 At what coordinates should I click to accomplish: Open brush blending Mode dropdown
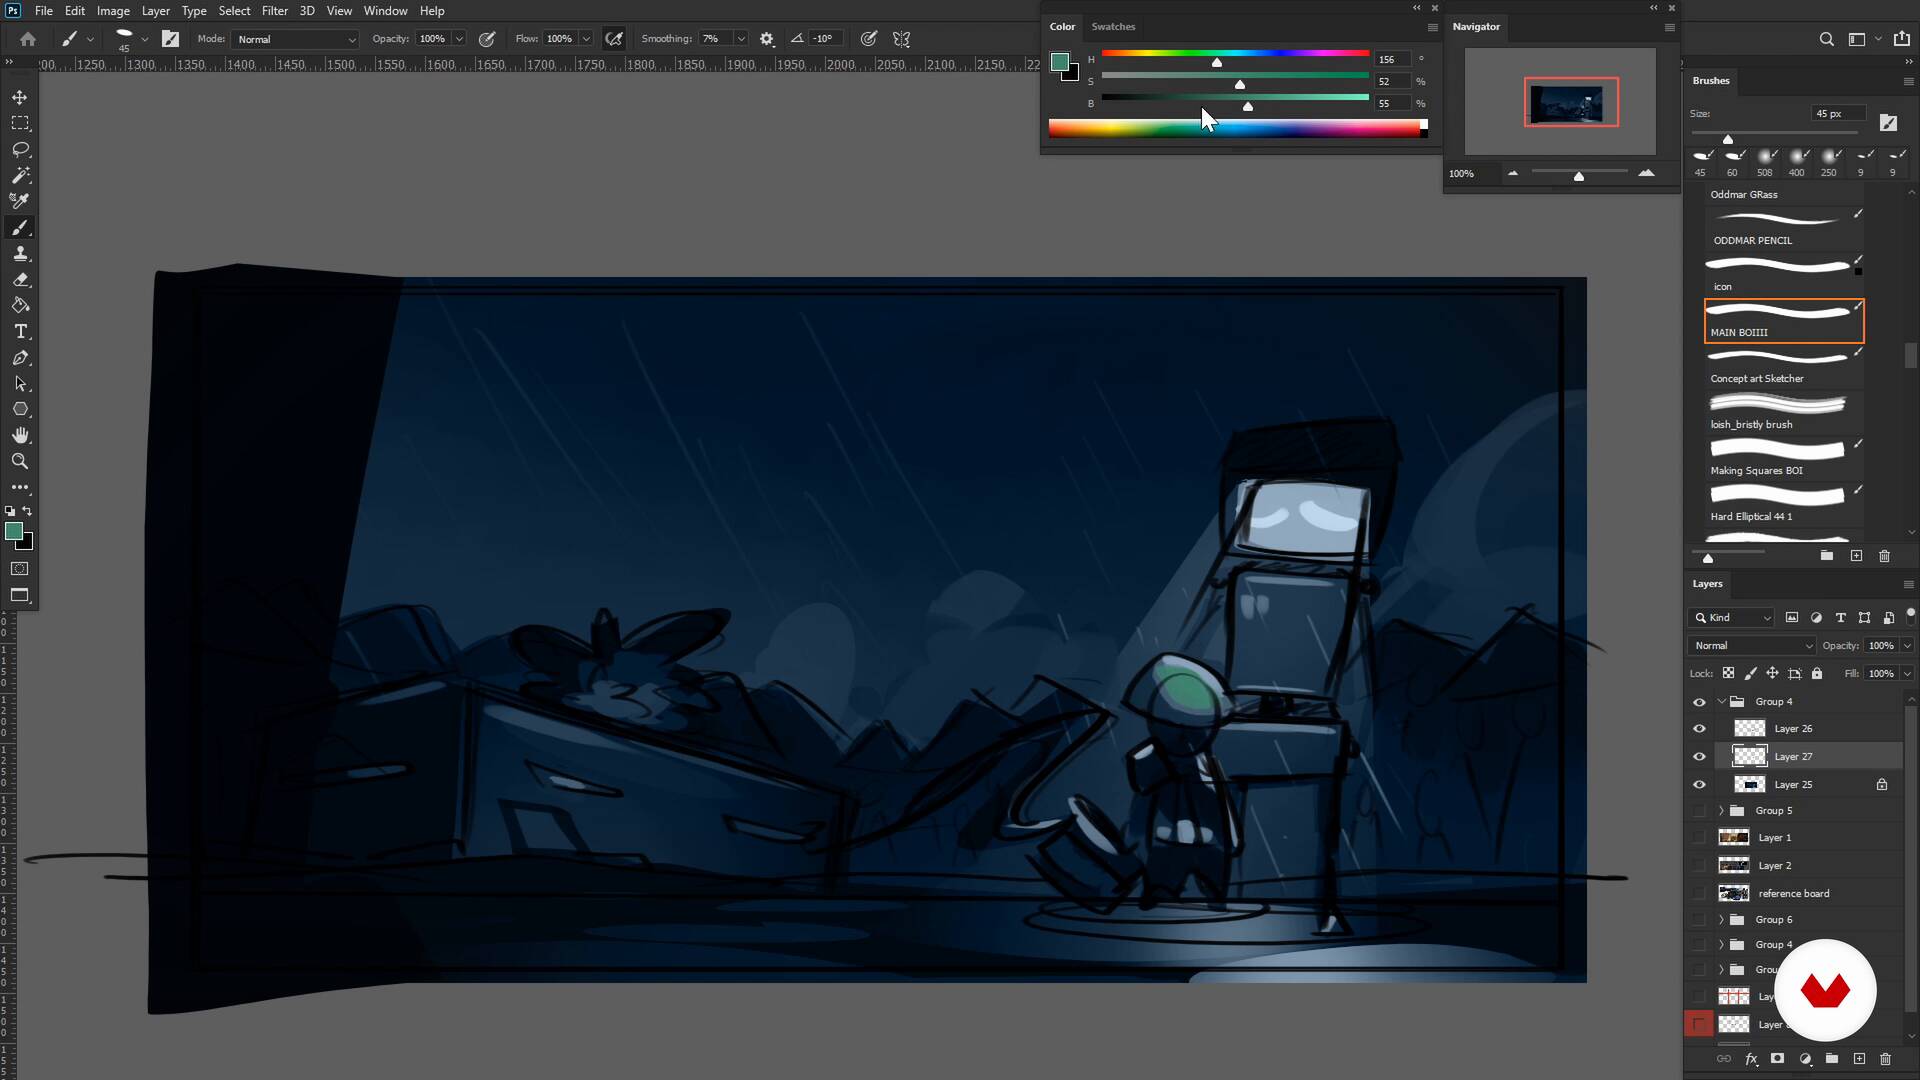295,39
